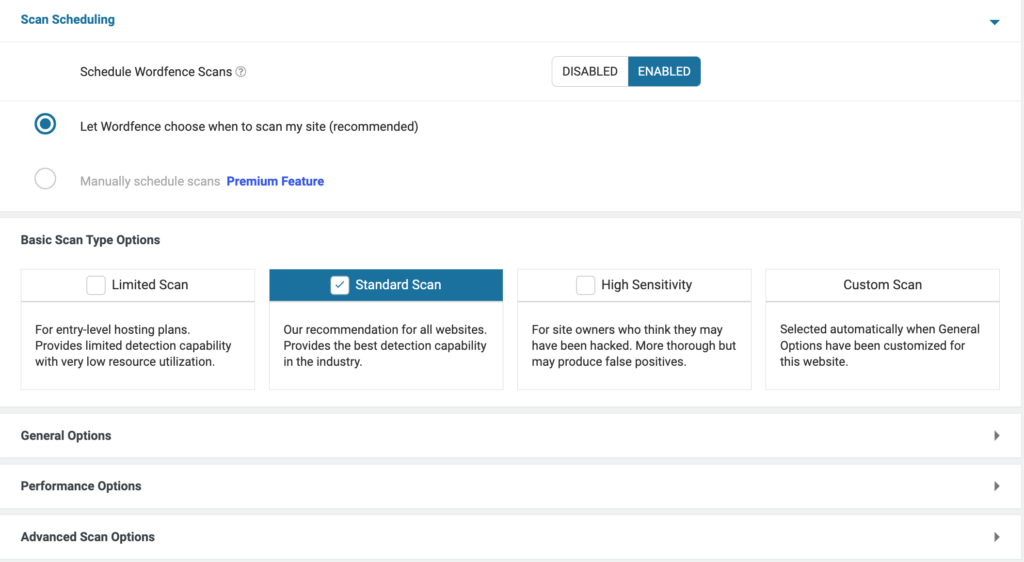Click the Advanced Scan Options heading

tap(88, 537)
